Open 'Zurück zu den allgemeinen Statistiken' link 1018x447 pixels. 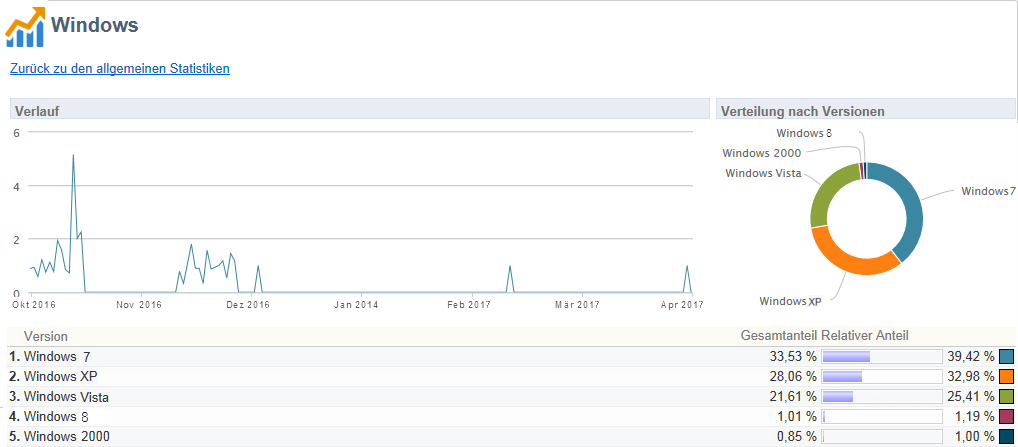[119, 68]
